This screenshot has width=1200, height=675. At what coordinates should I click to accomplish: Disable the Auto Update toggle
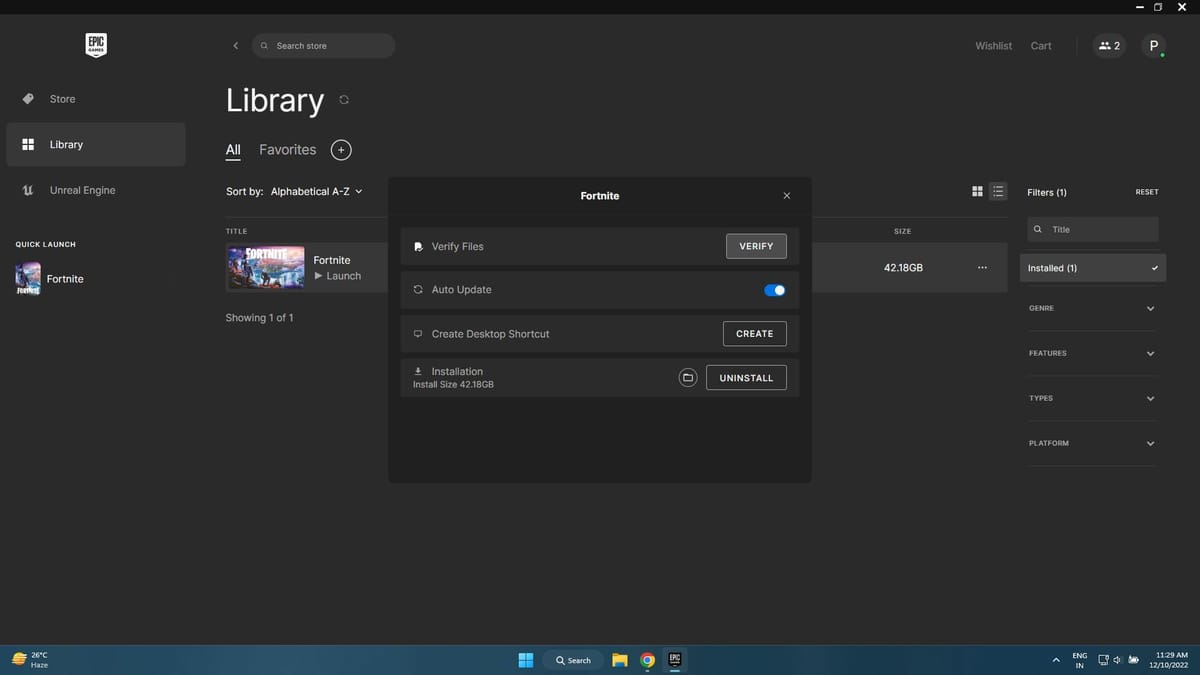[x=774, y=290]
